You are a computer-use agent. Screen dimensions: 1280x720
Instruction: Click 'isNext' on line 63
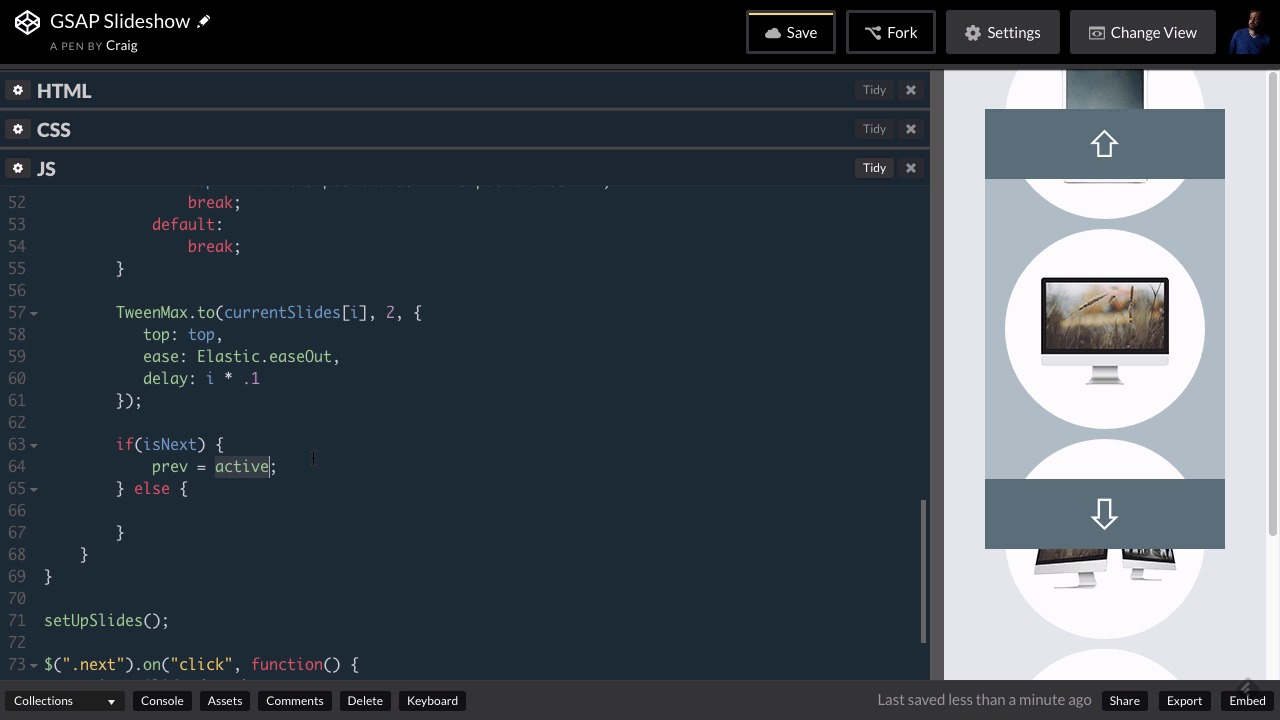pyautogui.click(x=170, y=445)
